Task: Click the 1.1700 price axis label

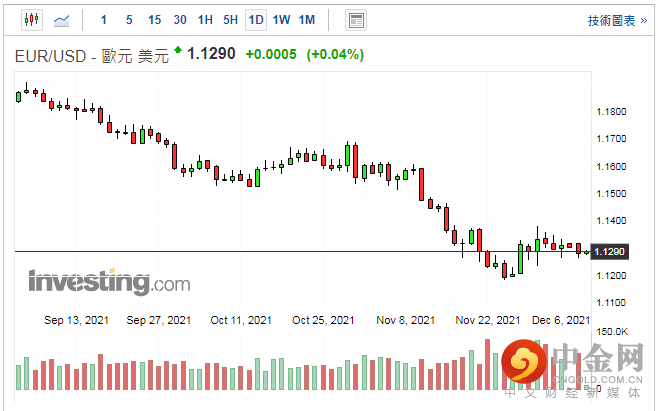Action: click(x=611, y=139)
